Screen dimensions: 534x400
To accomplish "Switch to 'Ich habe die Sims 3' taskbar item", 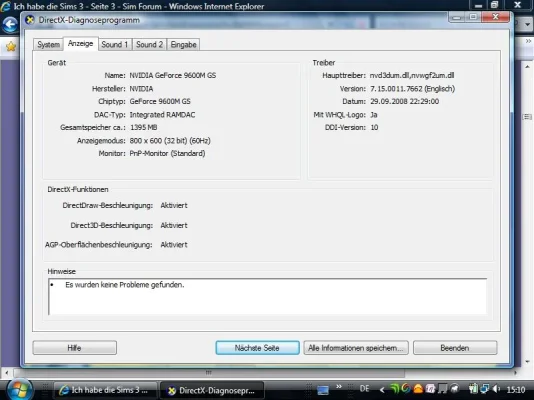I will click(x=105, y=390).
